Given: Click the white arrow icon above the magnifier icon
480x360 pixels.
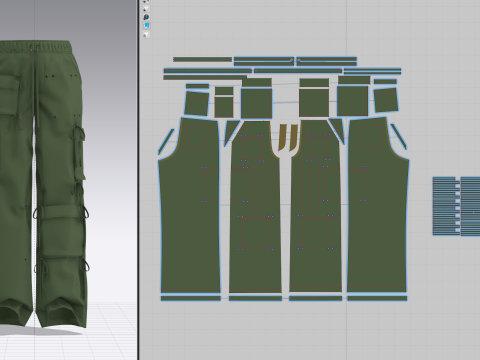Looking at the screenshot, I should [x=146, y=8].
